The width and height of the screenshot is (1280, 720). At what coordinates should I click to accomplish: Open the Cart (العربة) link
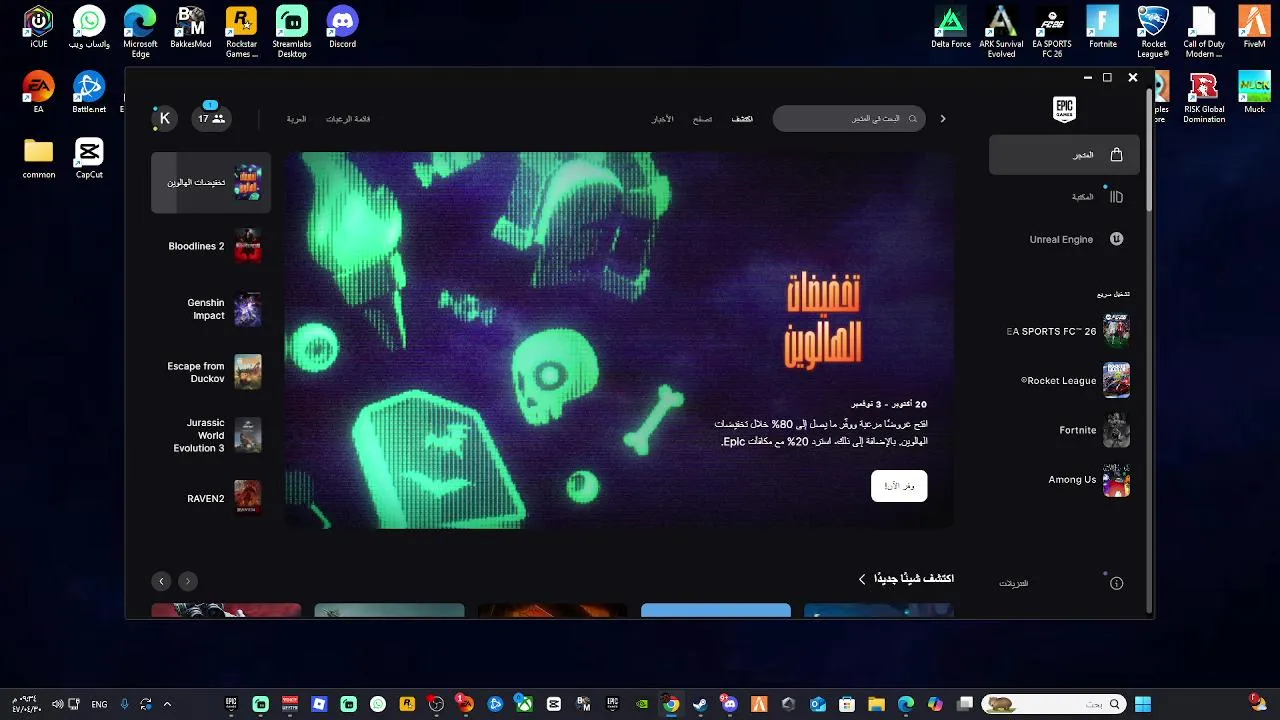point(297,119)
